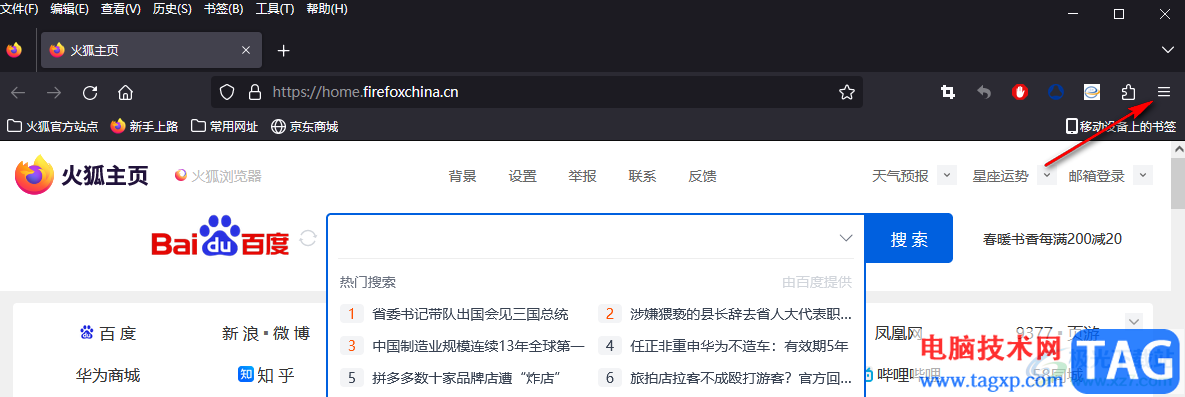Viewport: 1185px width, 397px height.
Task: Open 京东商城 bookmark
Action: point(305,126)
